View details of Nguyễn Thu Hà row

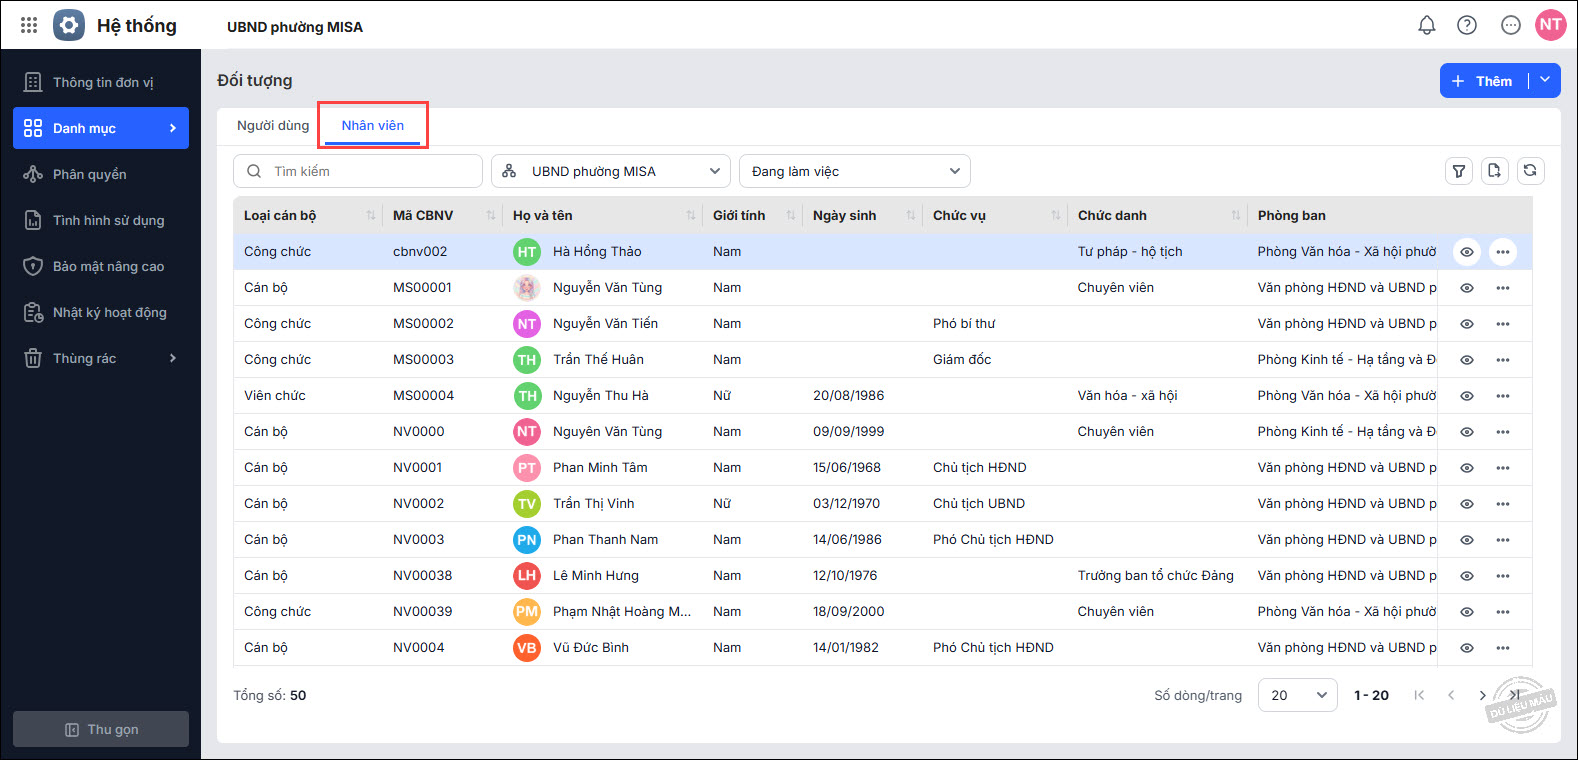1466,396
